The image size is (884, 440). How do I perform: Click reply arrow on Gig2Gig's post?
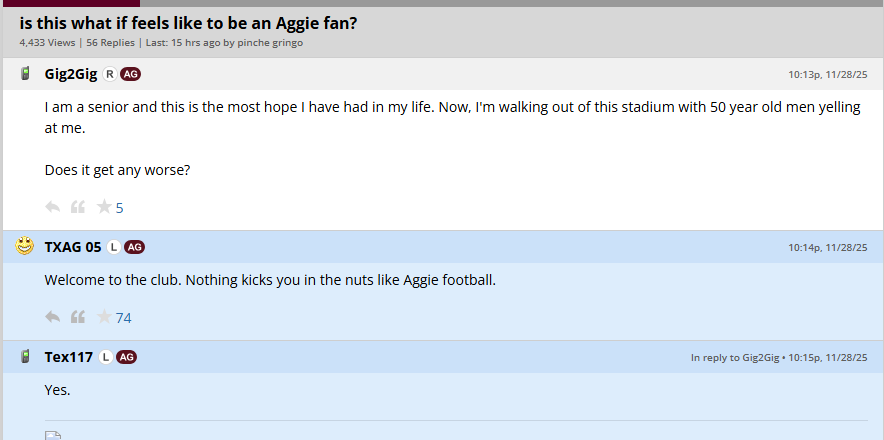click(53, 207)
